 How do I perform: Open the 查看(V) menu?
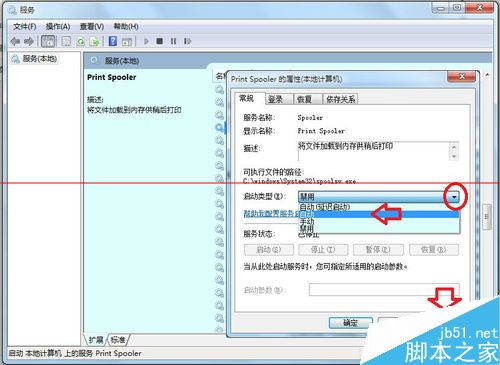pyautogui.click(x=92, y=26)
